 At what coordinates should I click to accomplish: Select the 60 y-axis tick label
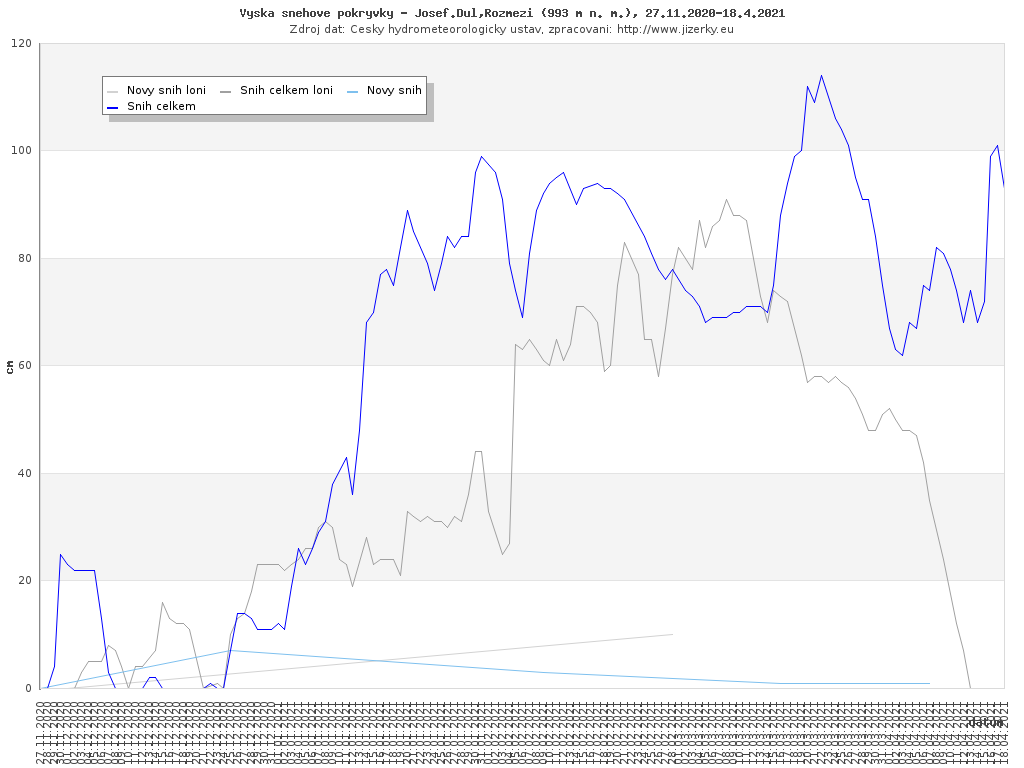tap(24, 366)
